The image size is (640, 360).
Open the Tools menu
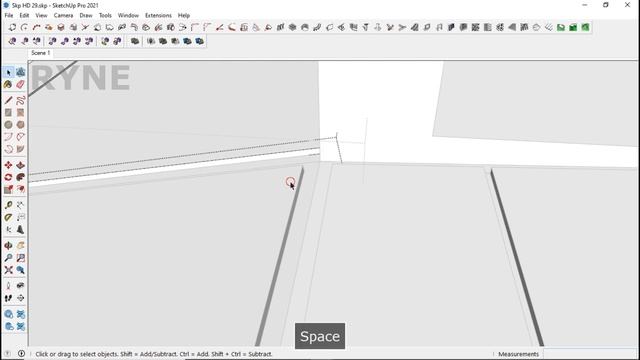pos(105,16)
